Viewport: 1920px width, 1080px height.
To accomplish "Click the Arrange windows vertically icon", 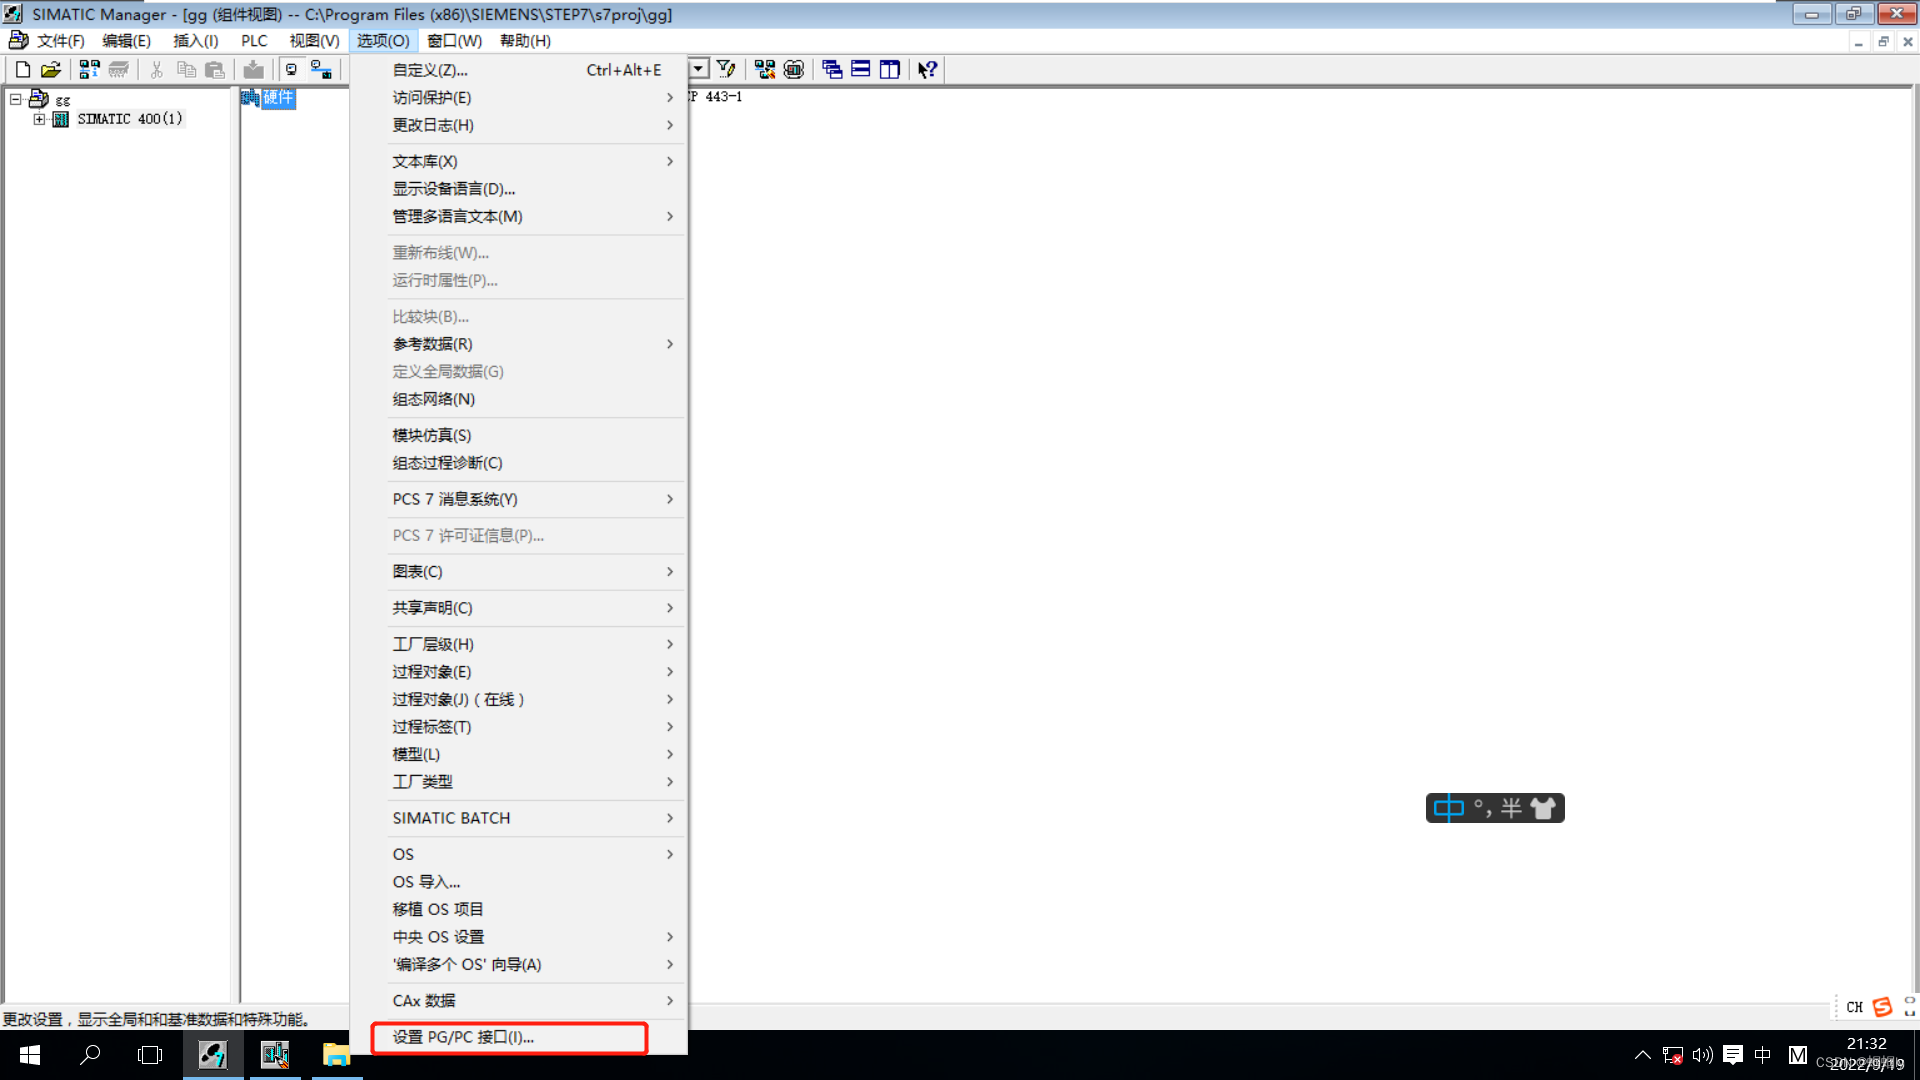I will click(889, 69).
